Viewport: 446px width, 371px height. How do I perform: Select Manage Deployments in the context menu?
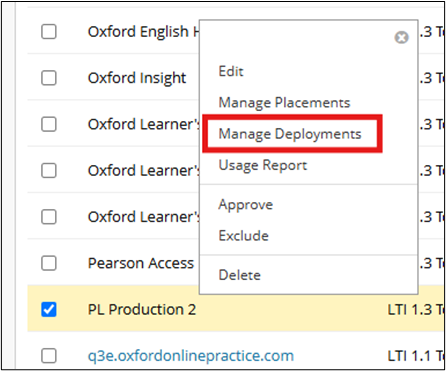pos(290,134)
